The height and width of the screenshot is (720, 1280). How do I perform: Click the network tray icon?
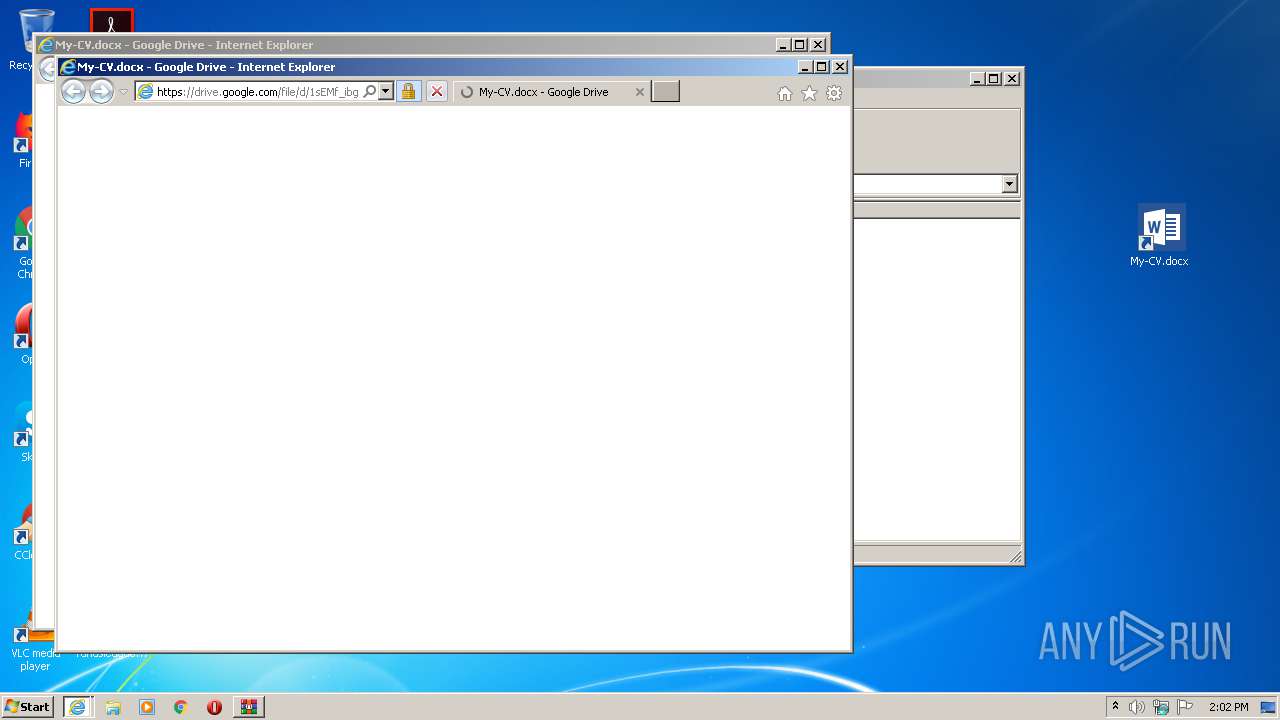[x=1160, y=707]
